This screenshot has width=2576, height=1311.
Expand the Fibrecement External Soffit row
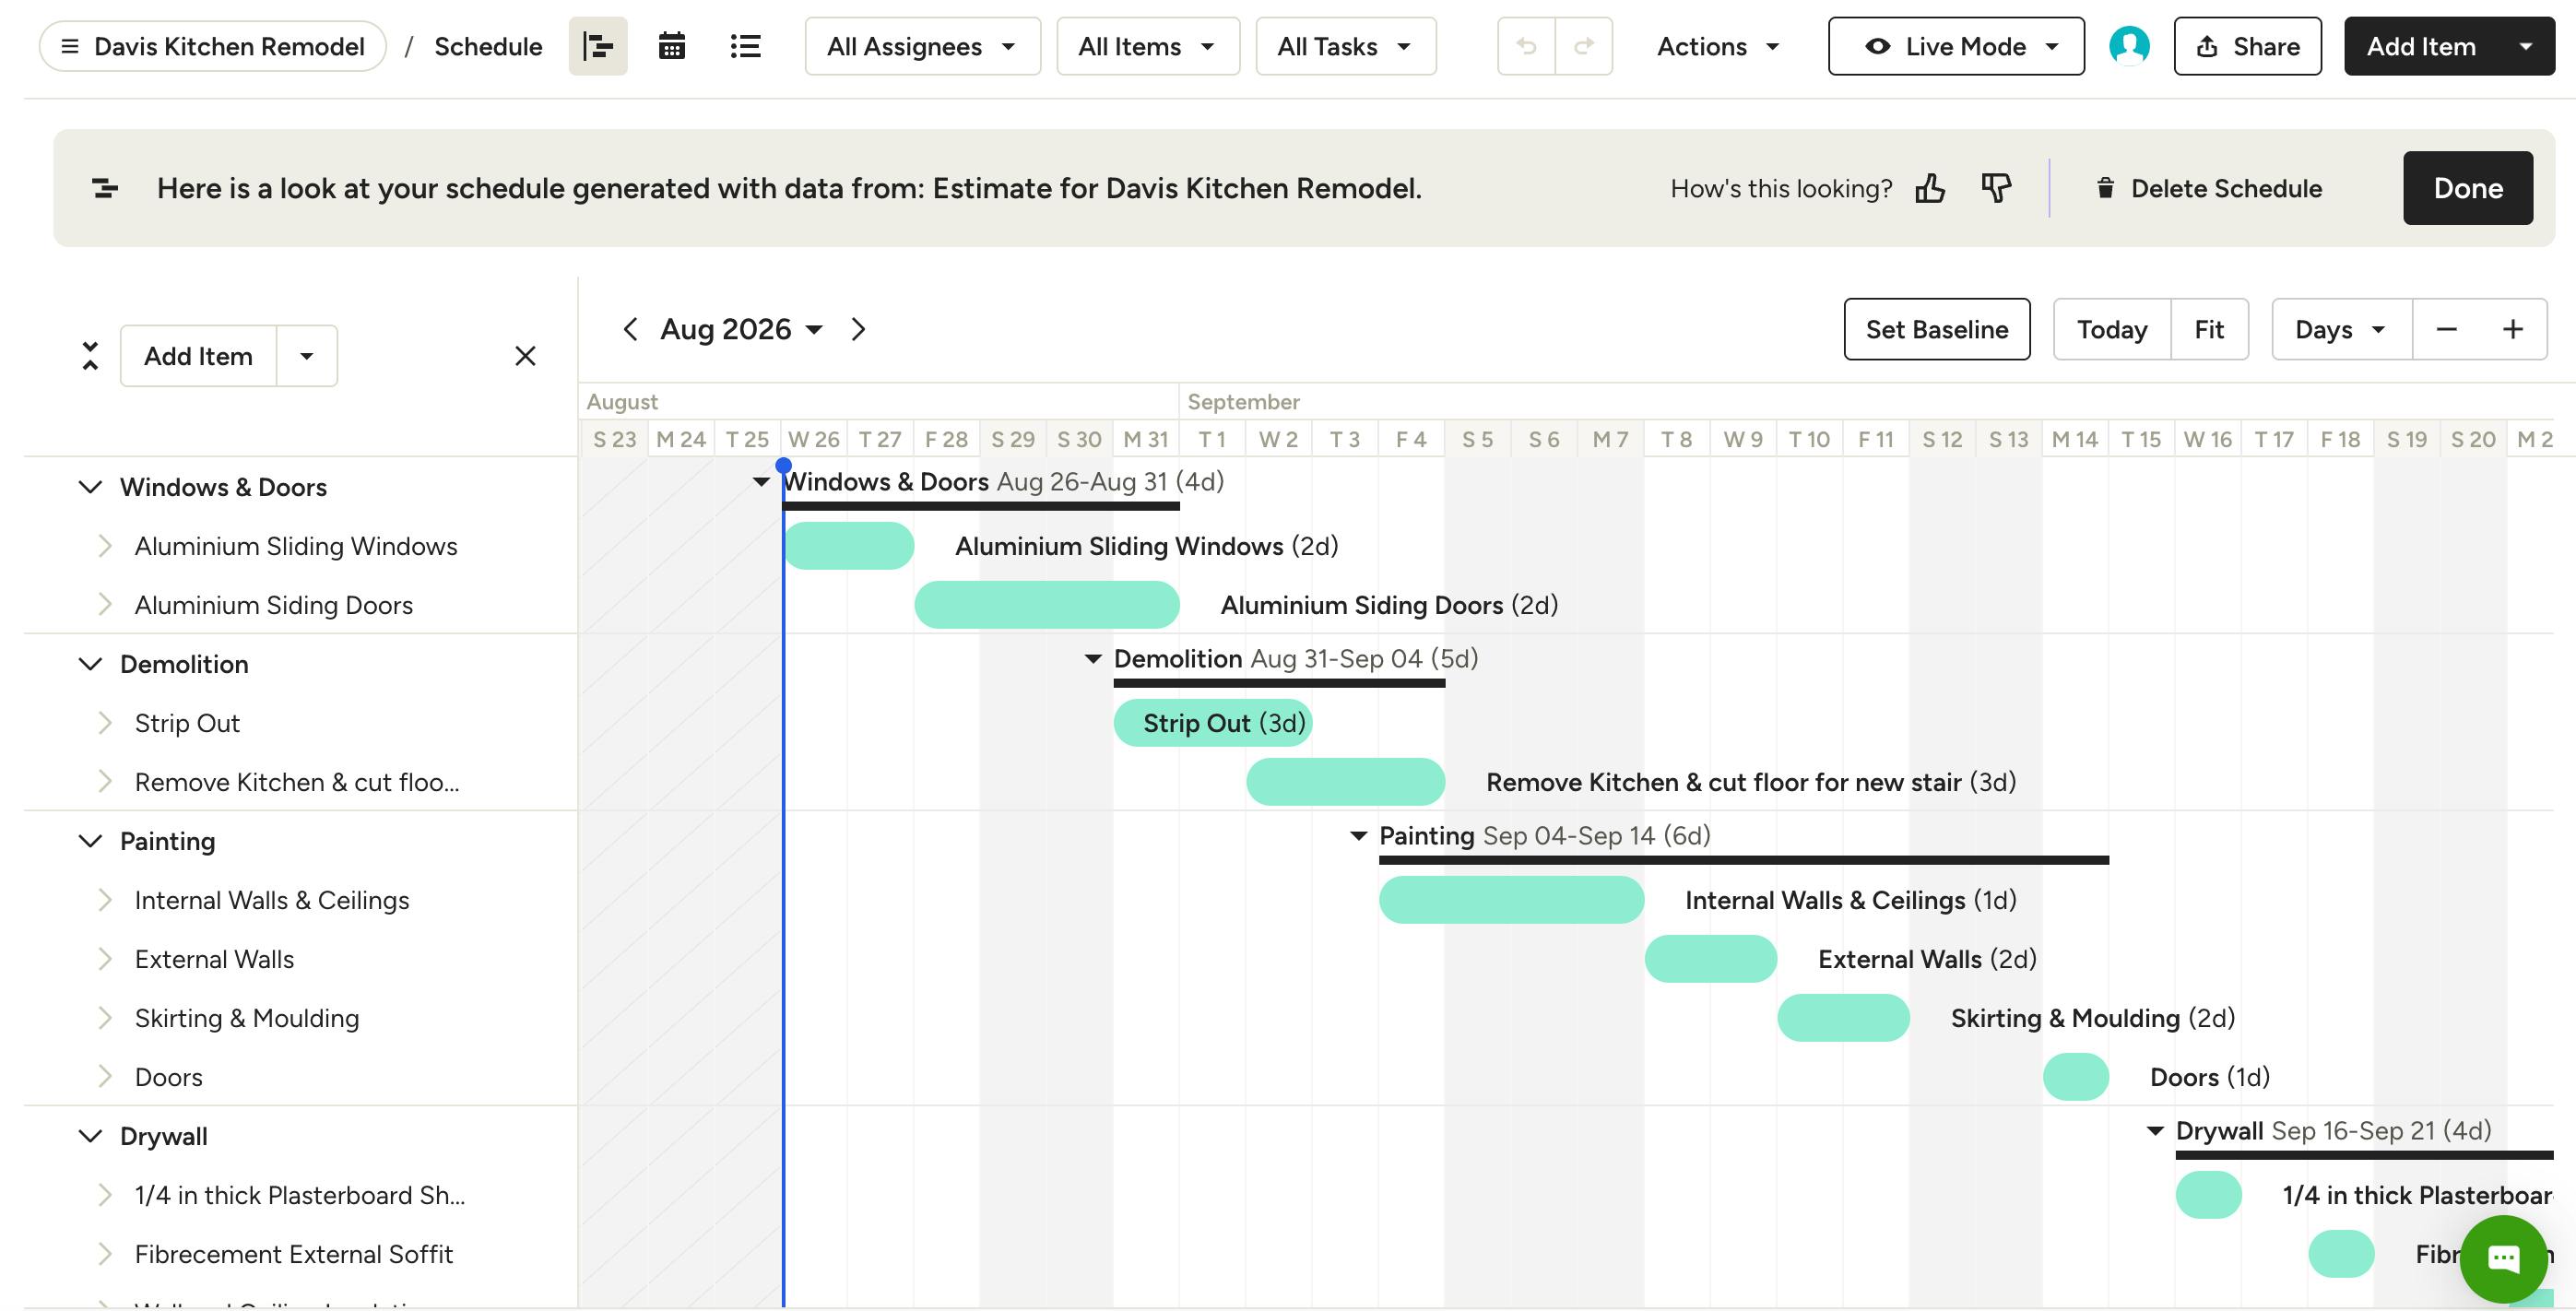point(104,1254)
